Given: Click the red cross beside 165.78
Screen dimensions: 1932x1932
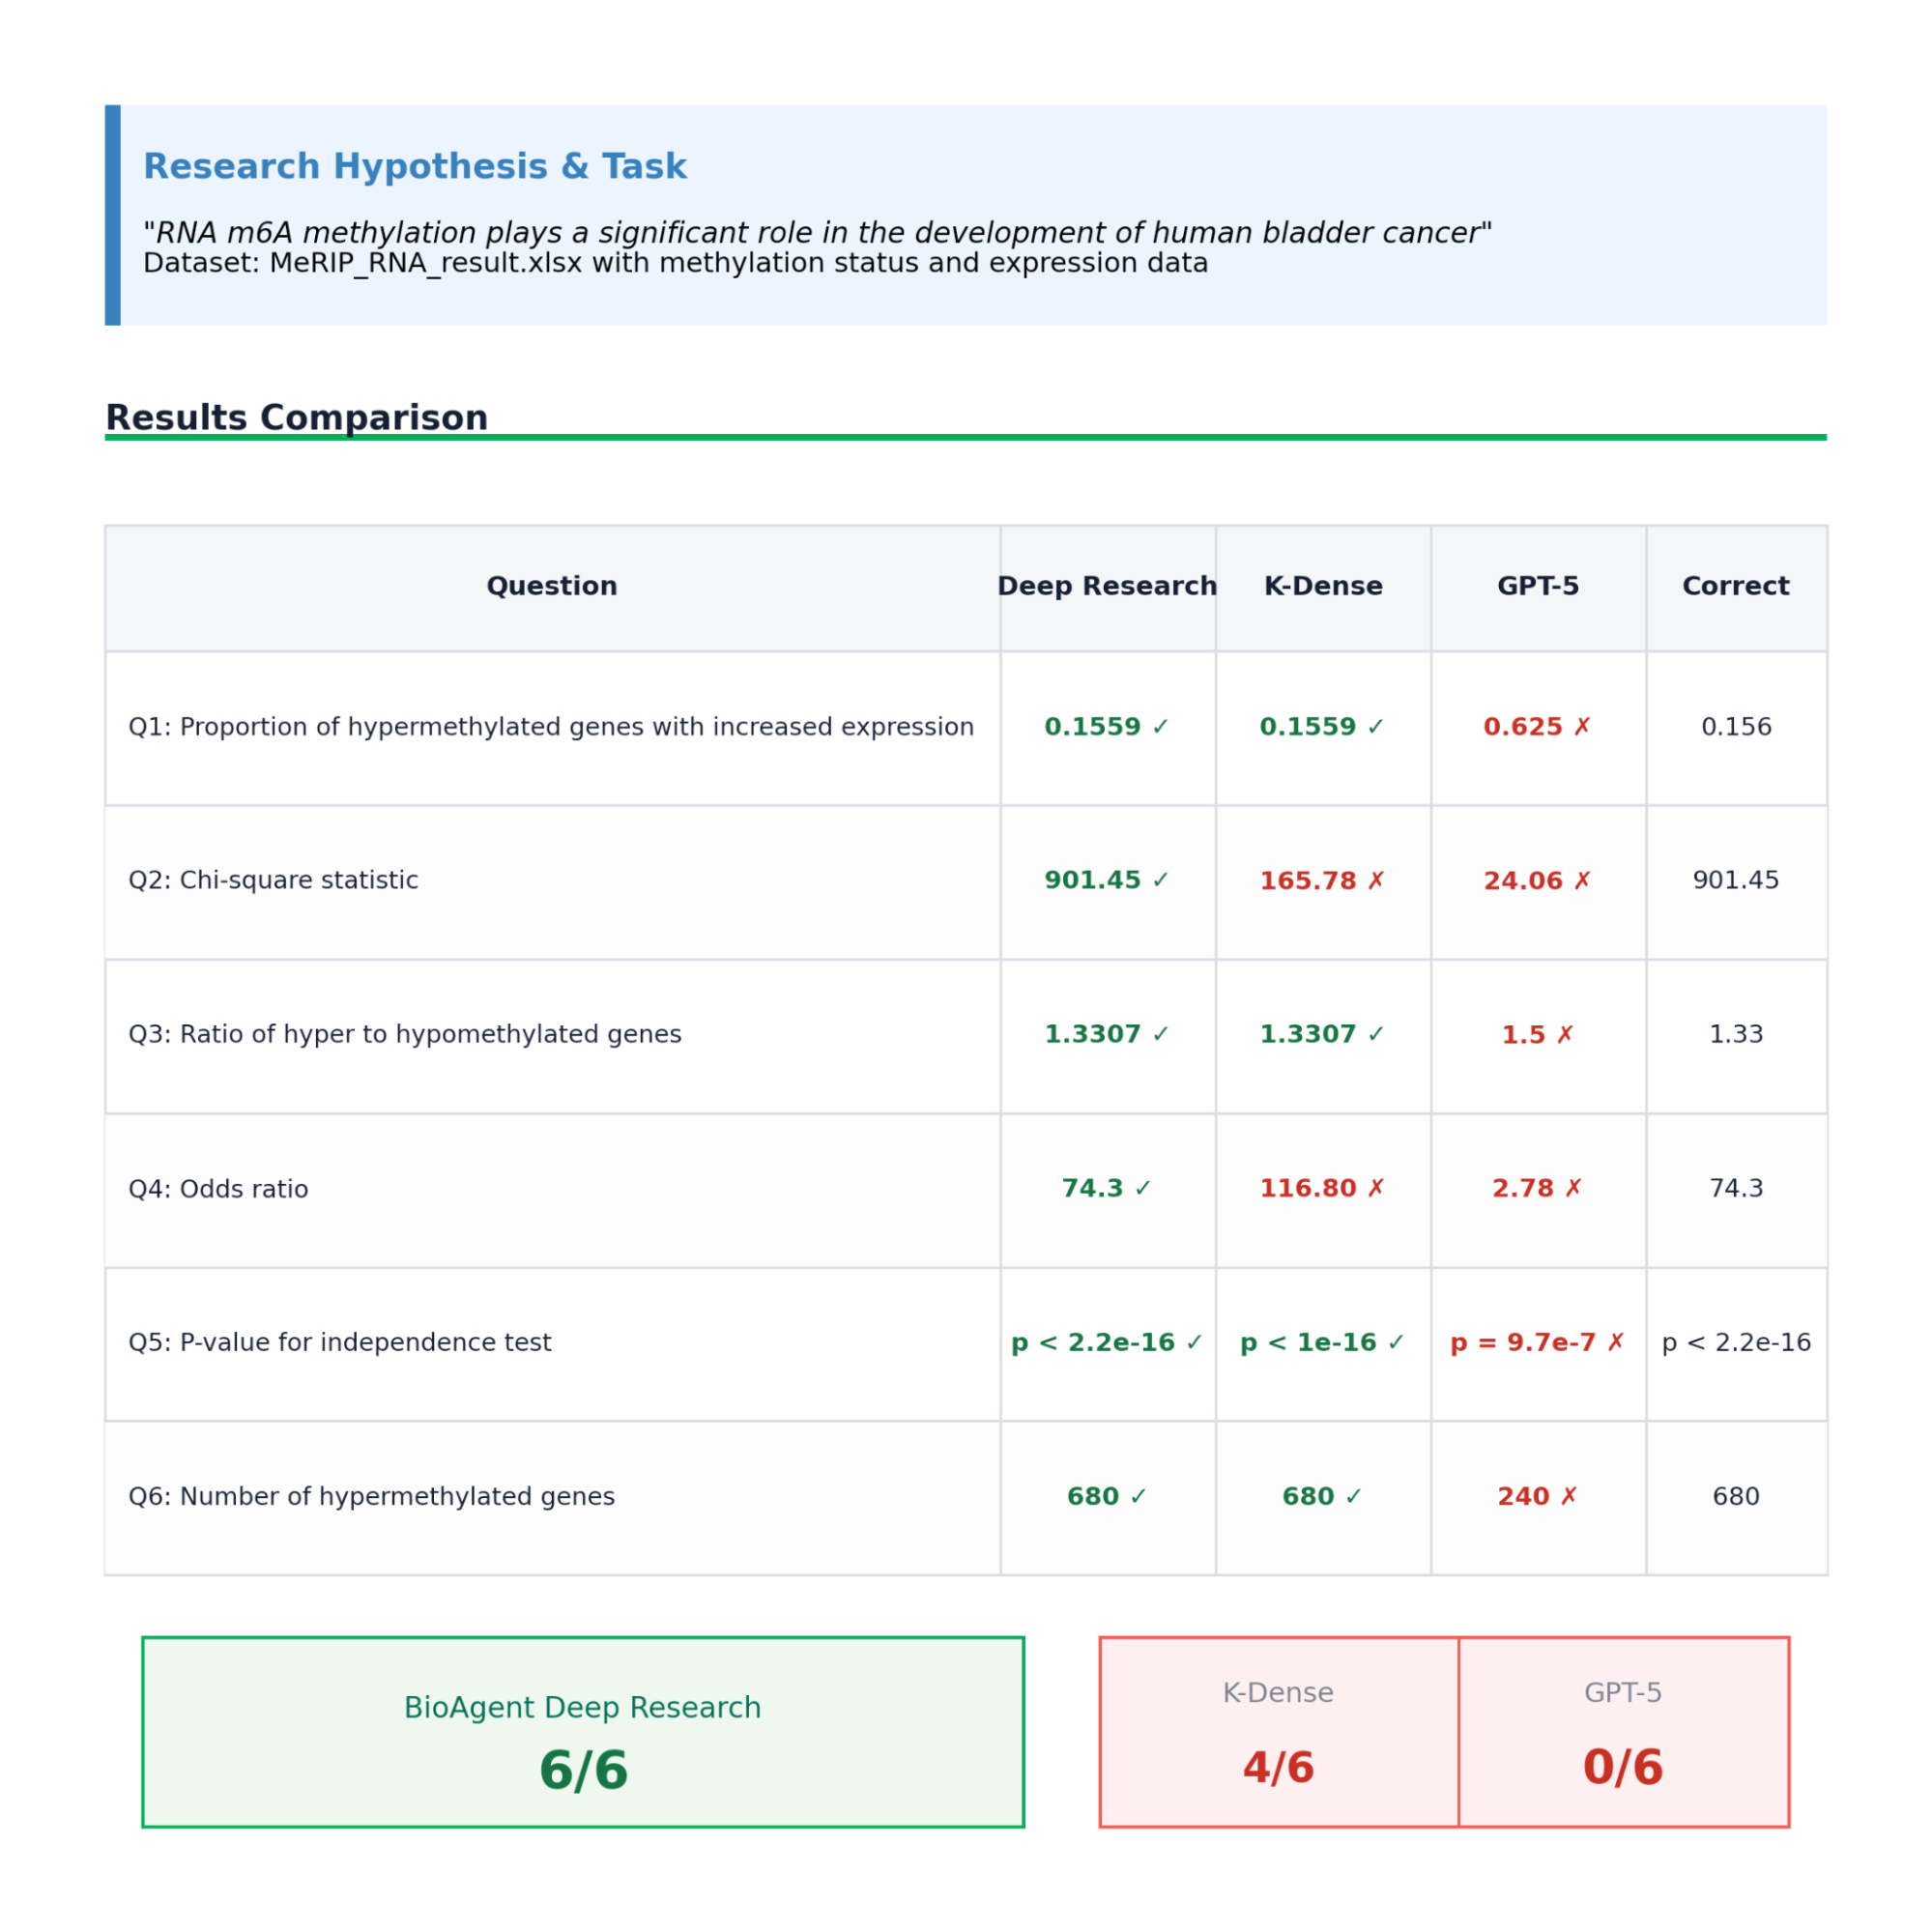Looking at the screenshot, I should pos(1376,881).
